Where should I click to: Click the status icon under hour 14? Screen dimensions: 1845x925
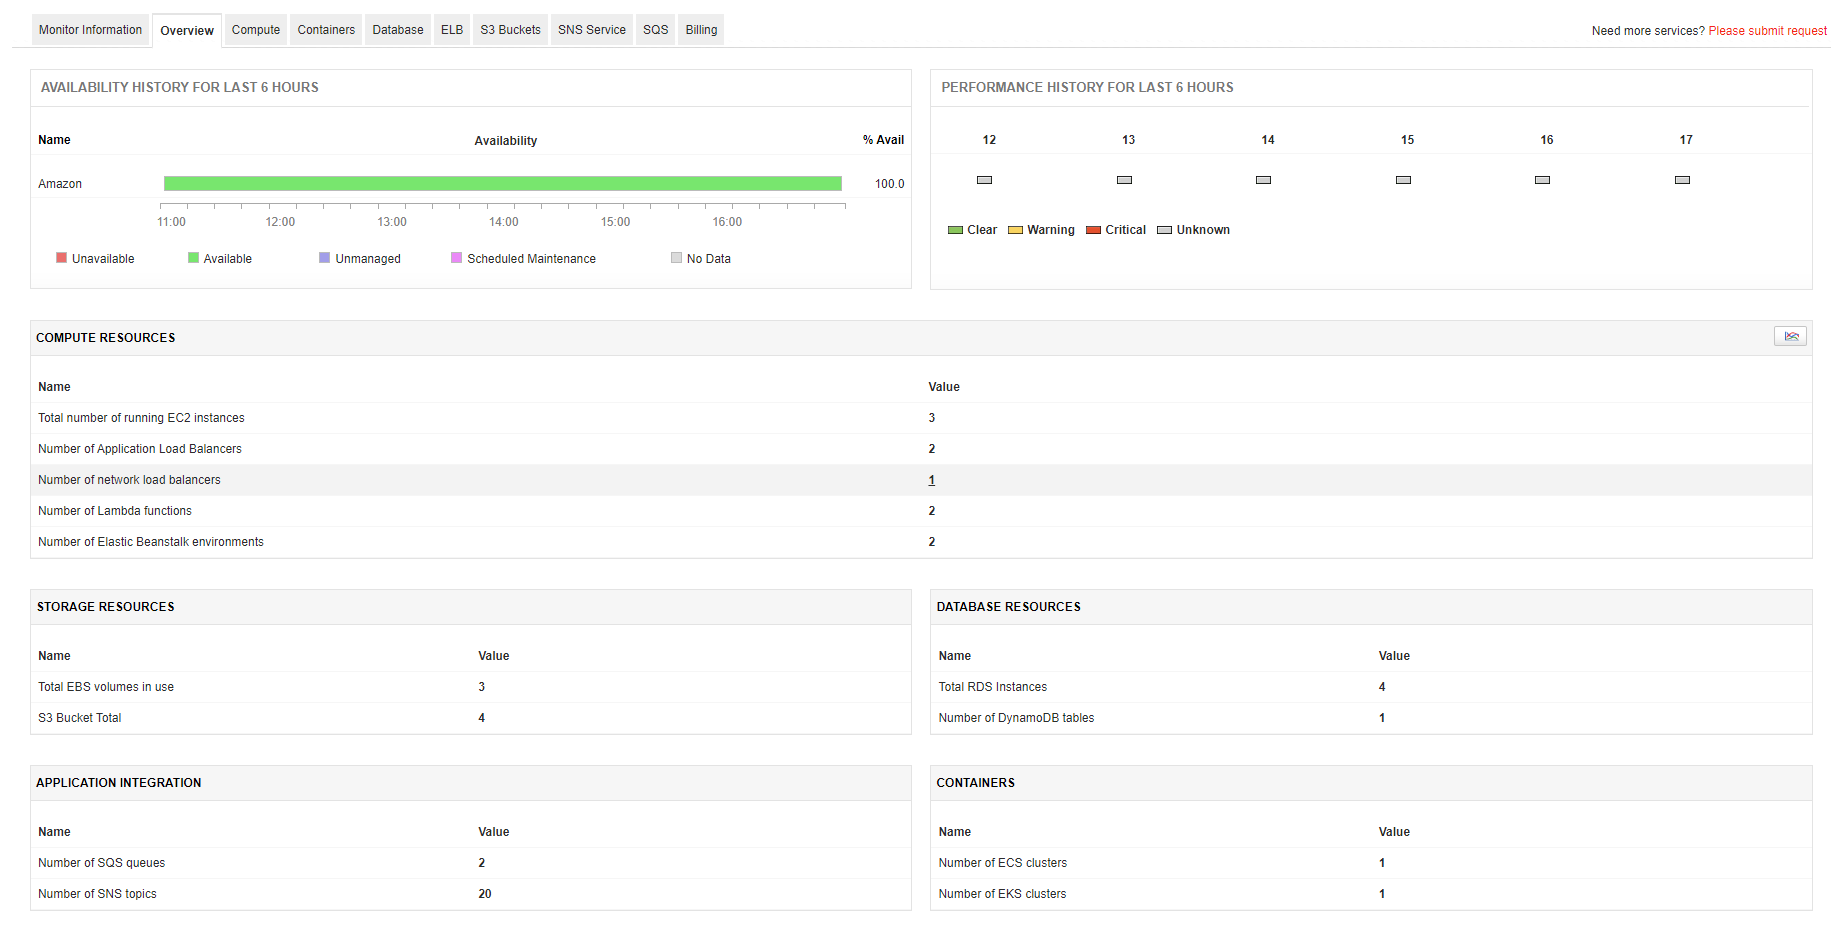point(1263,180)
